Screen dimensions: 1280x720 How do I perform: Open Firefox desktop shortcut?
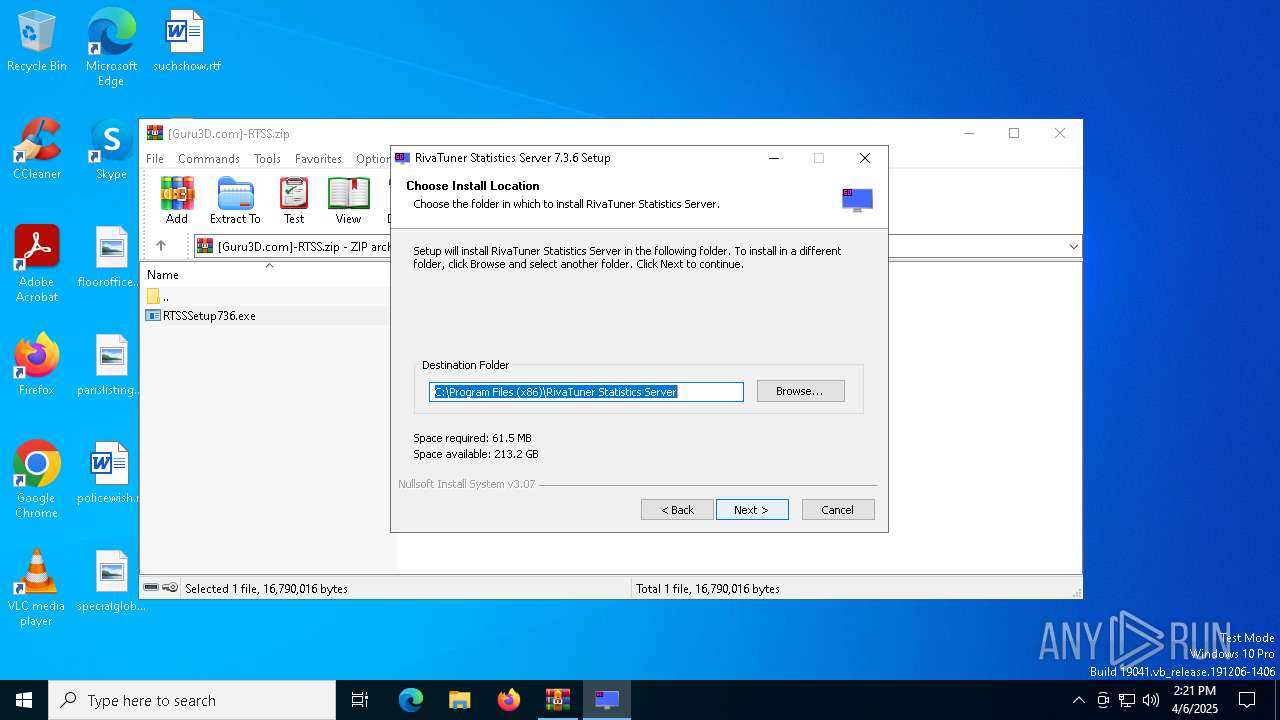(37, 365)
